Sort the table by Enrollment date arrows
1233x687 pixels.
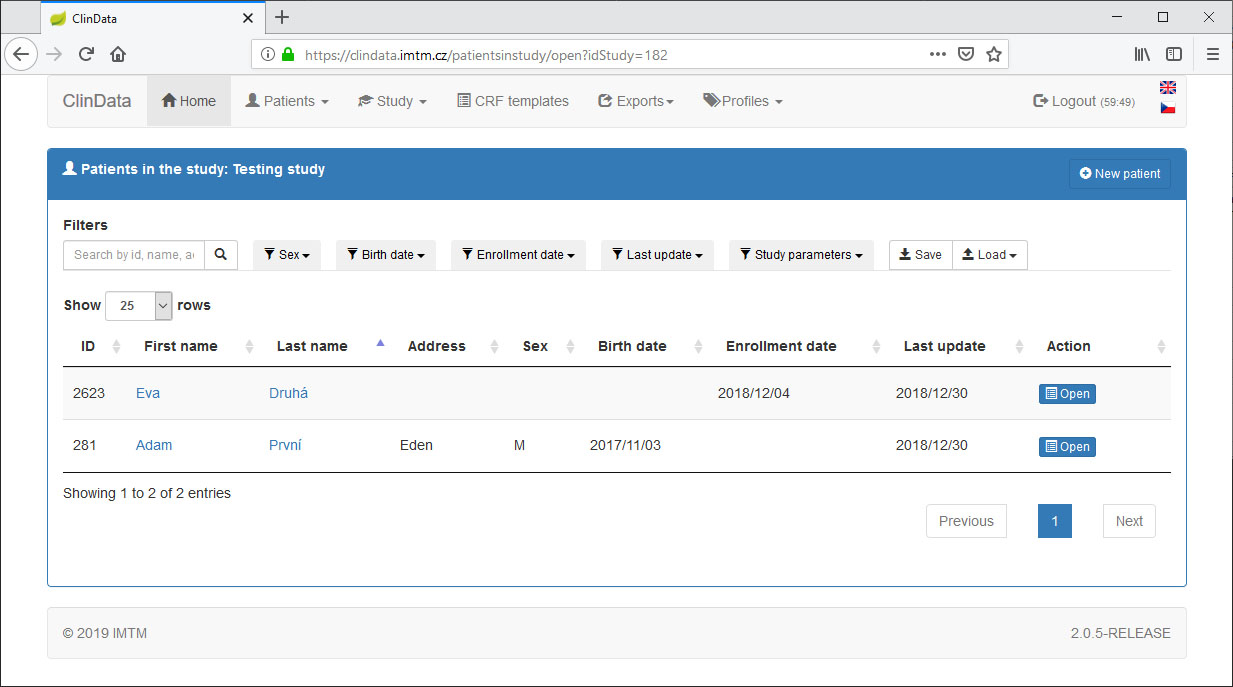(876, 346)
